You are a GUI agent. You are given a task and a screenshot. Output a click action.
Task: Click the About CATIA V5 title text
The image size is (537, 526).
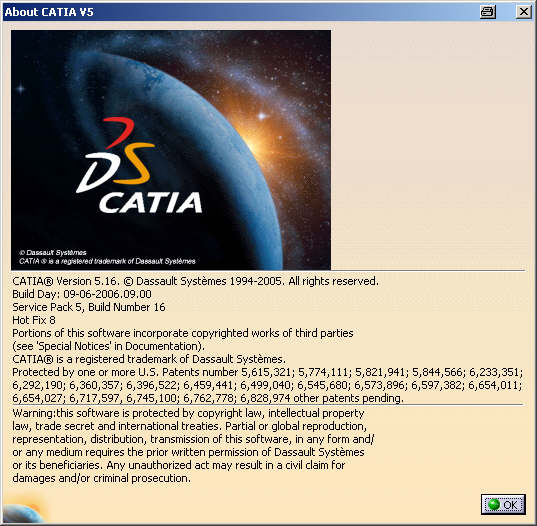(49, 12)
